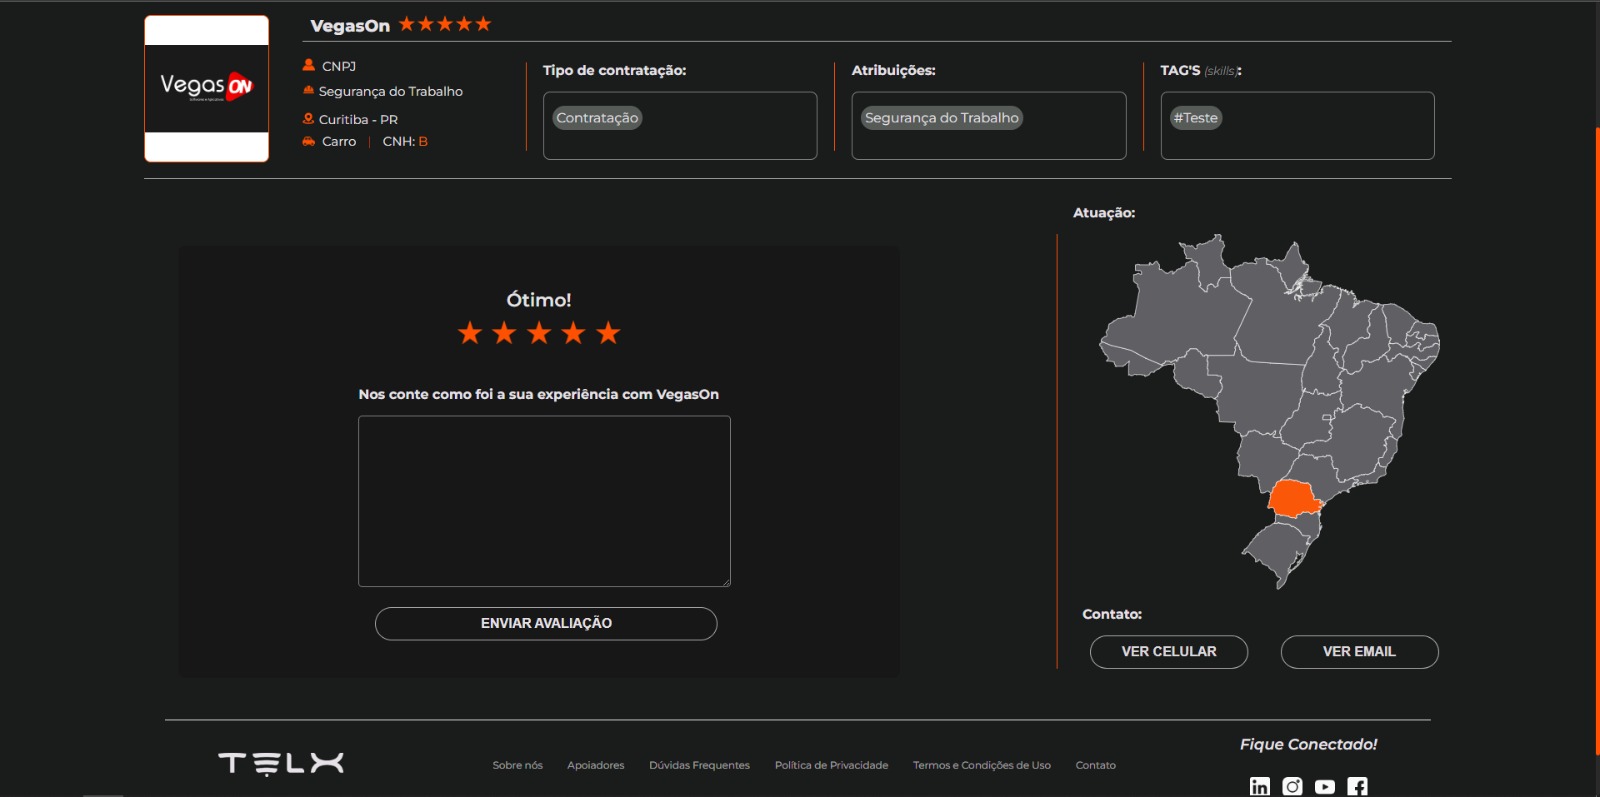Image resolution: width=1600 pixels, height=797 pixels.
Task: Click the VegasOn logo thumbnail
Action: click(x=207, y=89)
